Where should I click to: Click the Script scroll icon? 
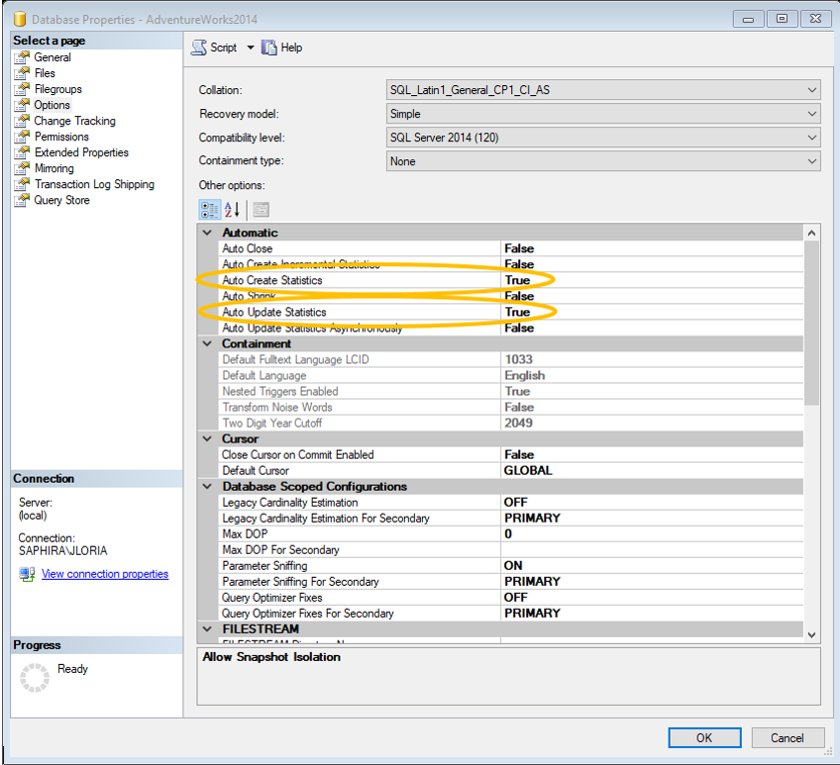[199, 48]
